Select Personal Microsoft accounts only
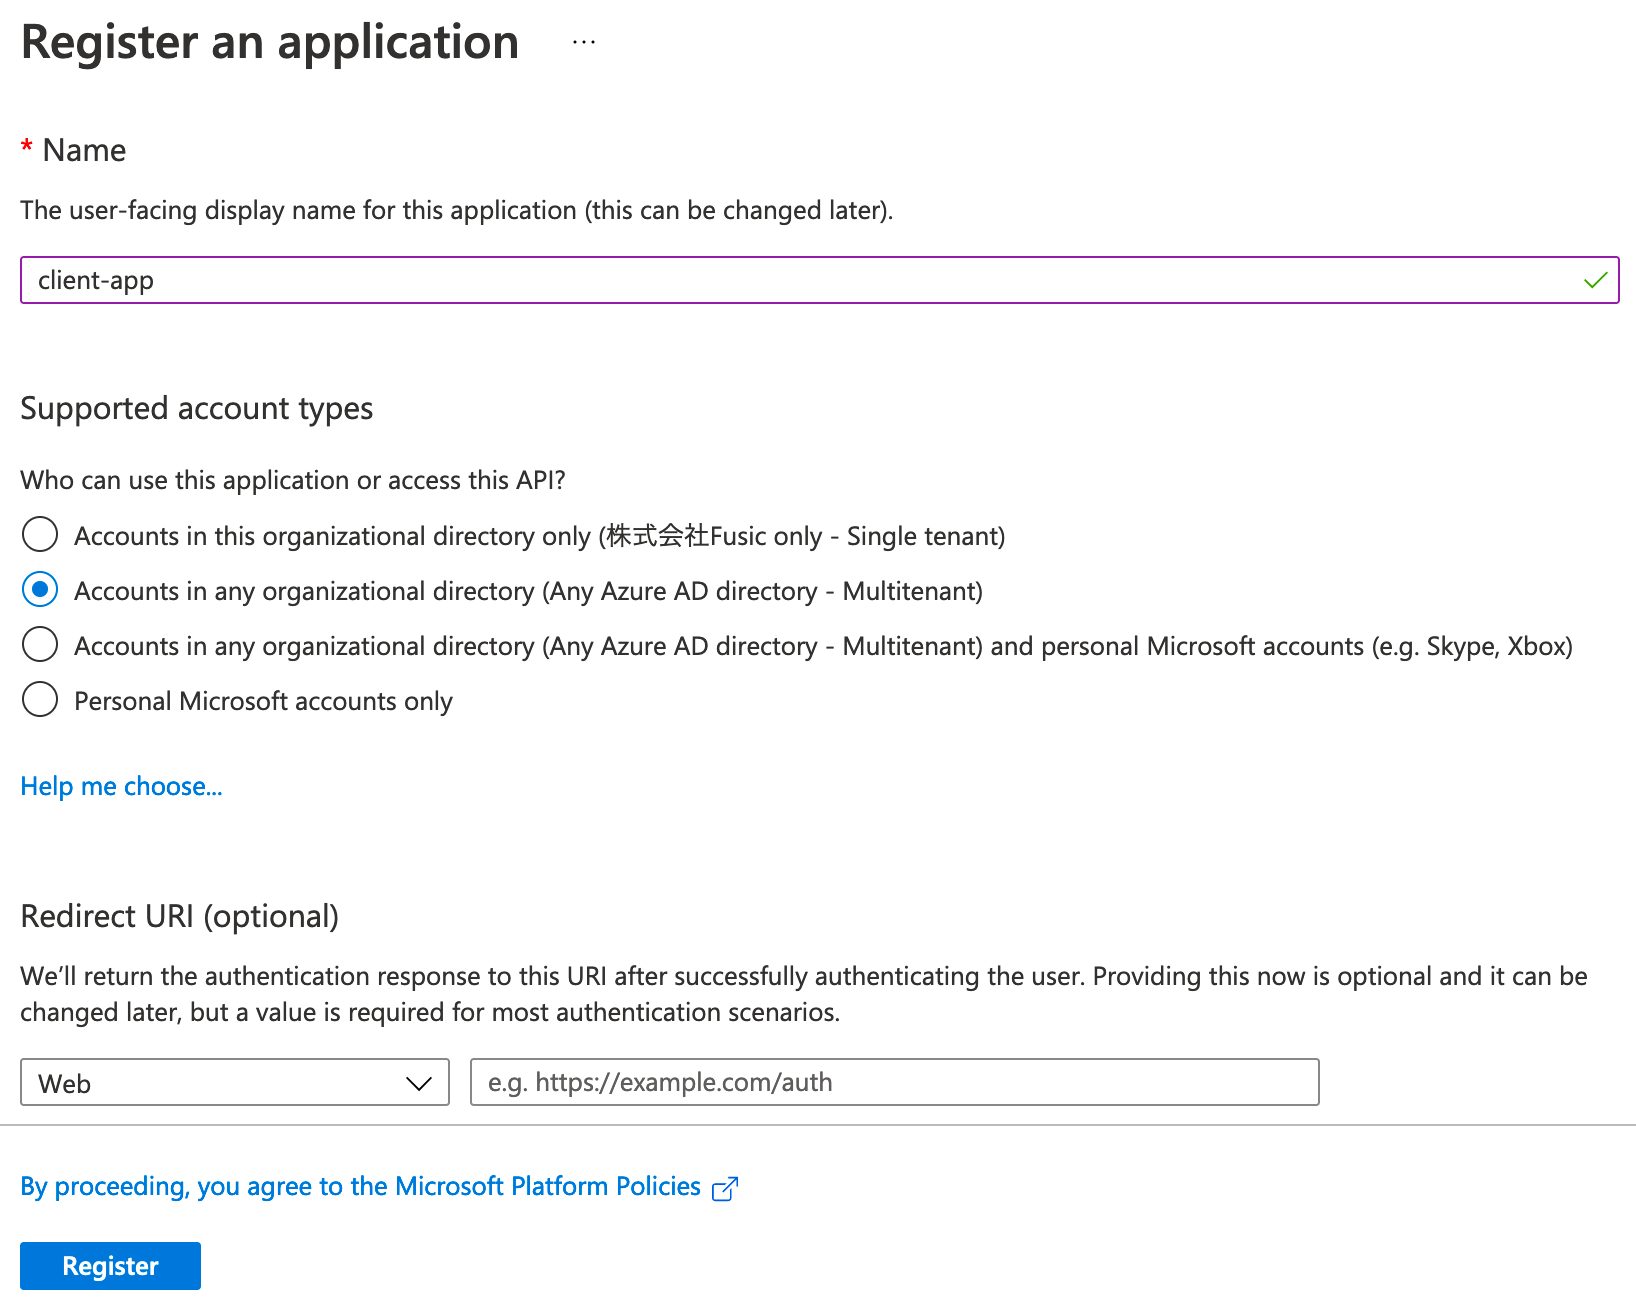Viewport: 1636px width, 1302px height. pyautogui.click(x=40, y=700)
